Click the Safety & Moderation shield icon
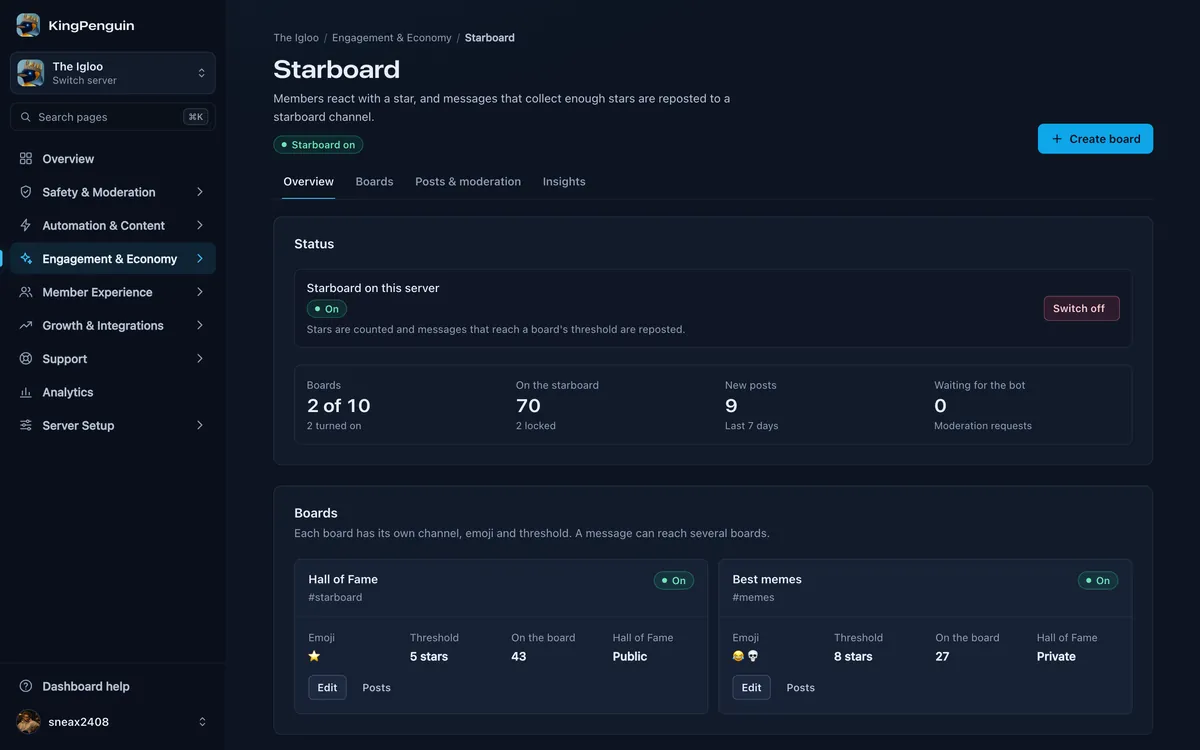Screen dimensions: 1200x750 [26, 192]
